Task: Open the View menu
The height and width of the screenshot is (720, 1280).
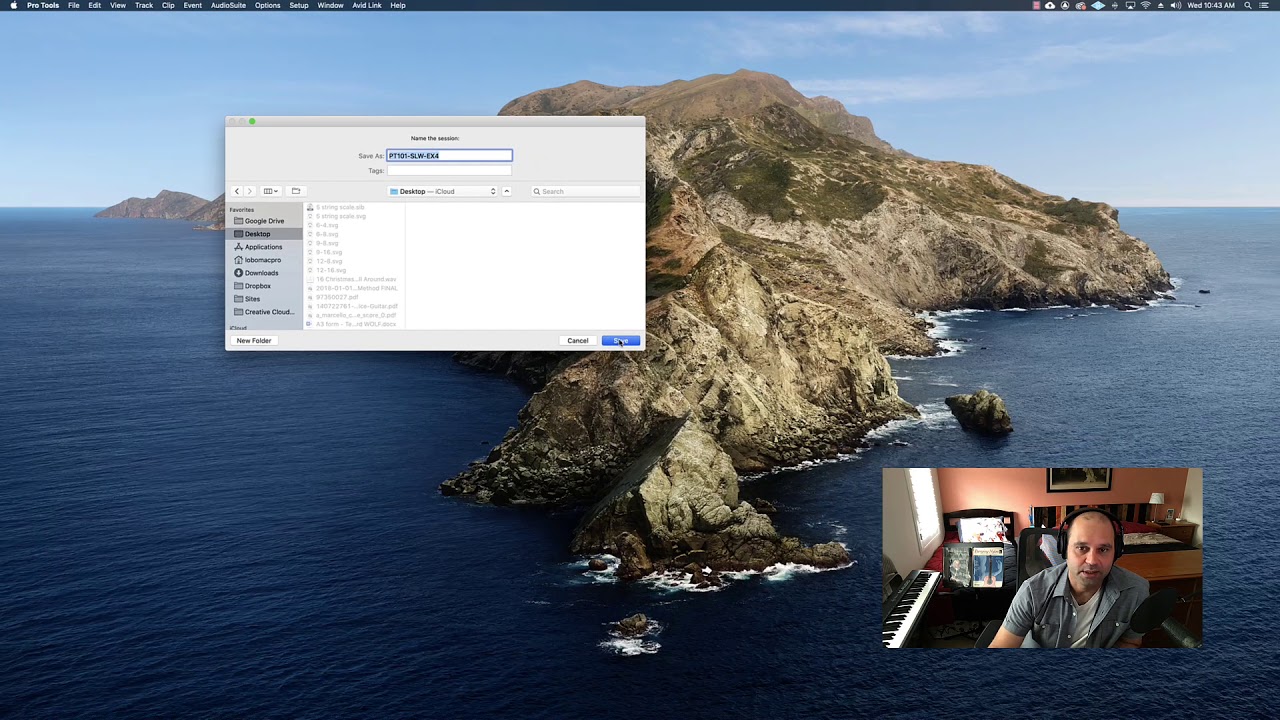Action: (118, 5)
